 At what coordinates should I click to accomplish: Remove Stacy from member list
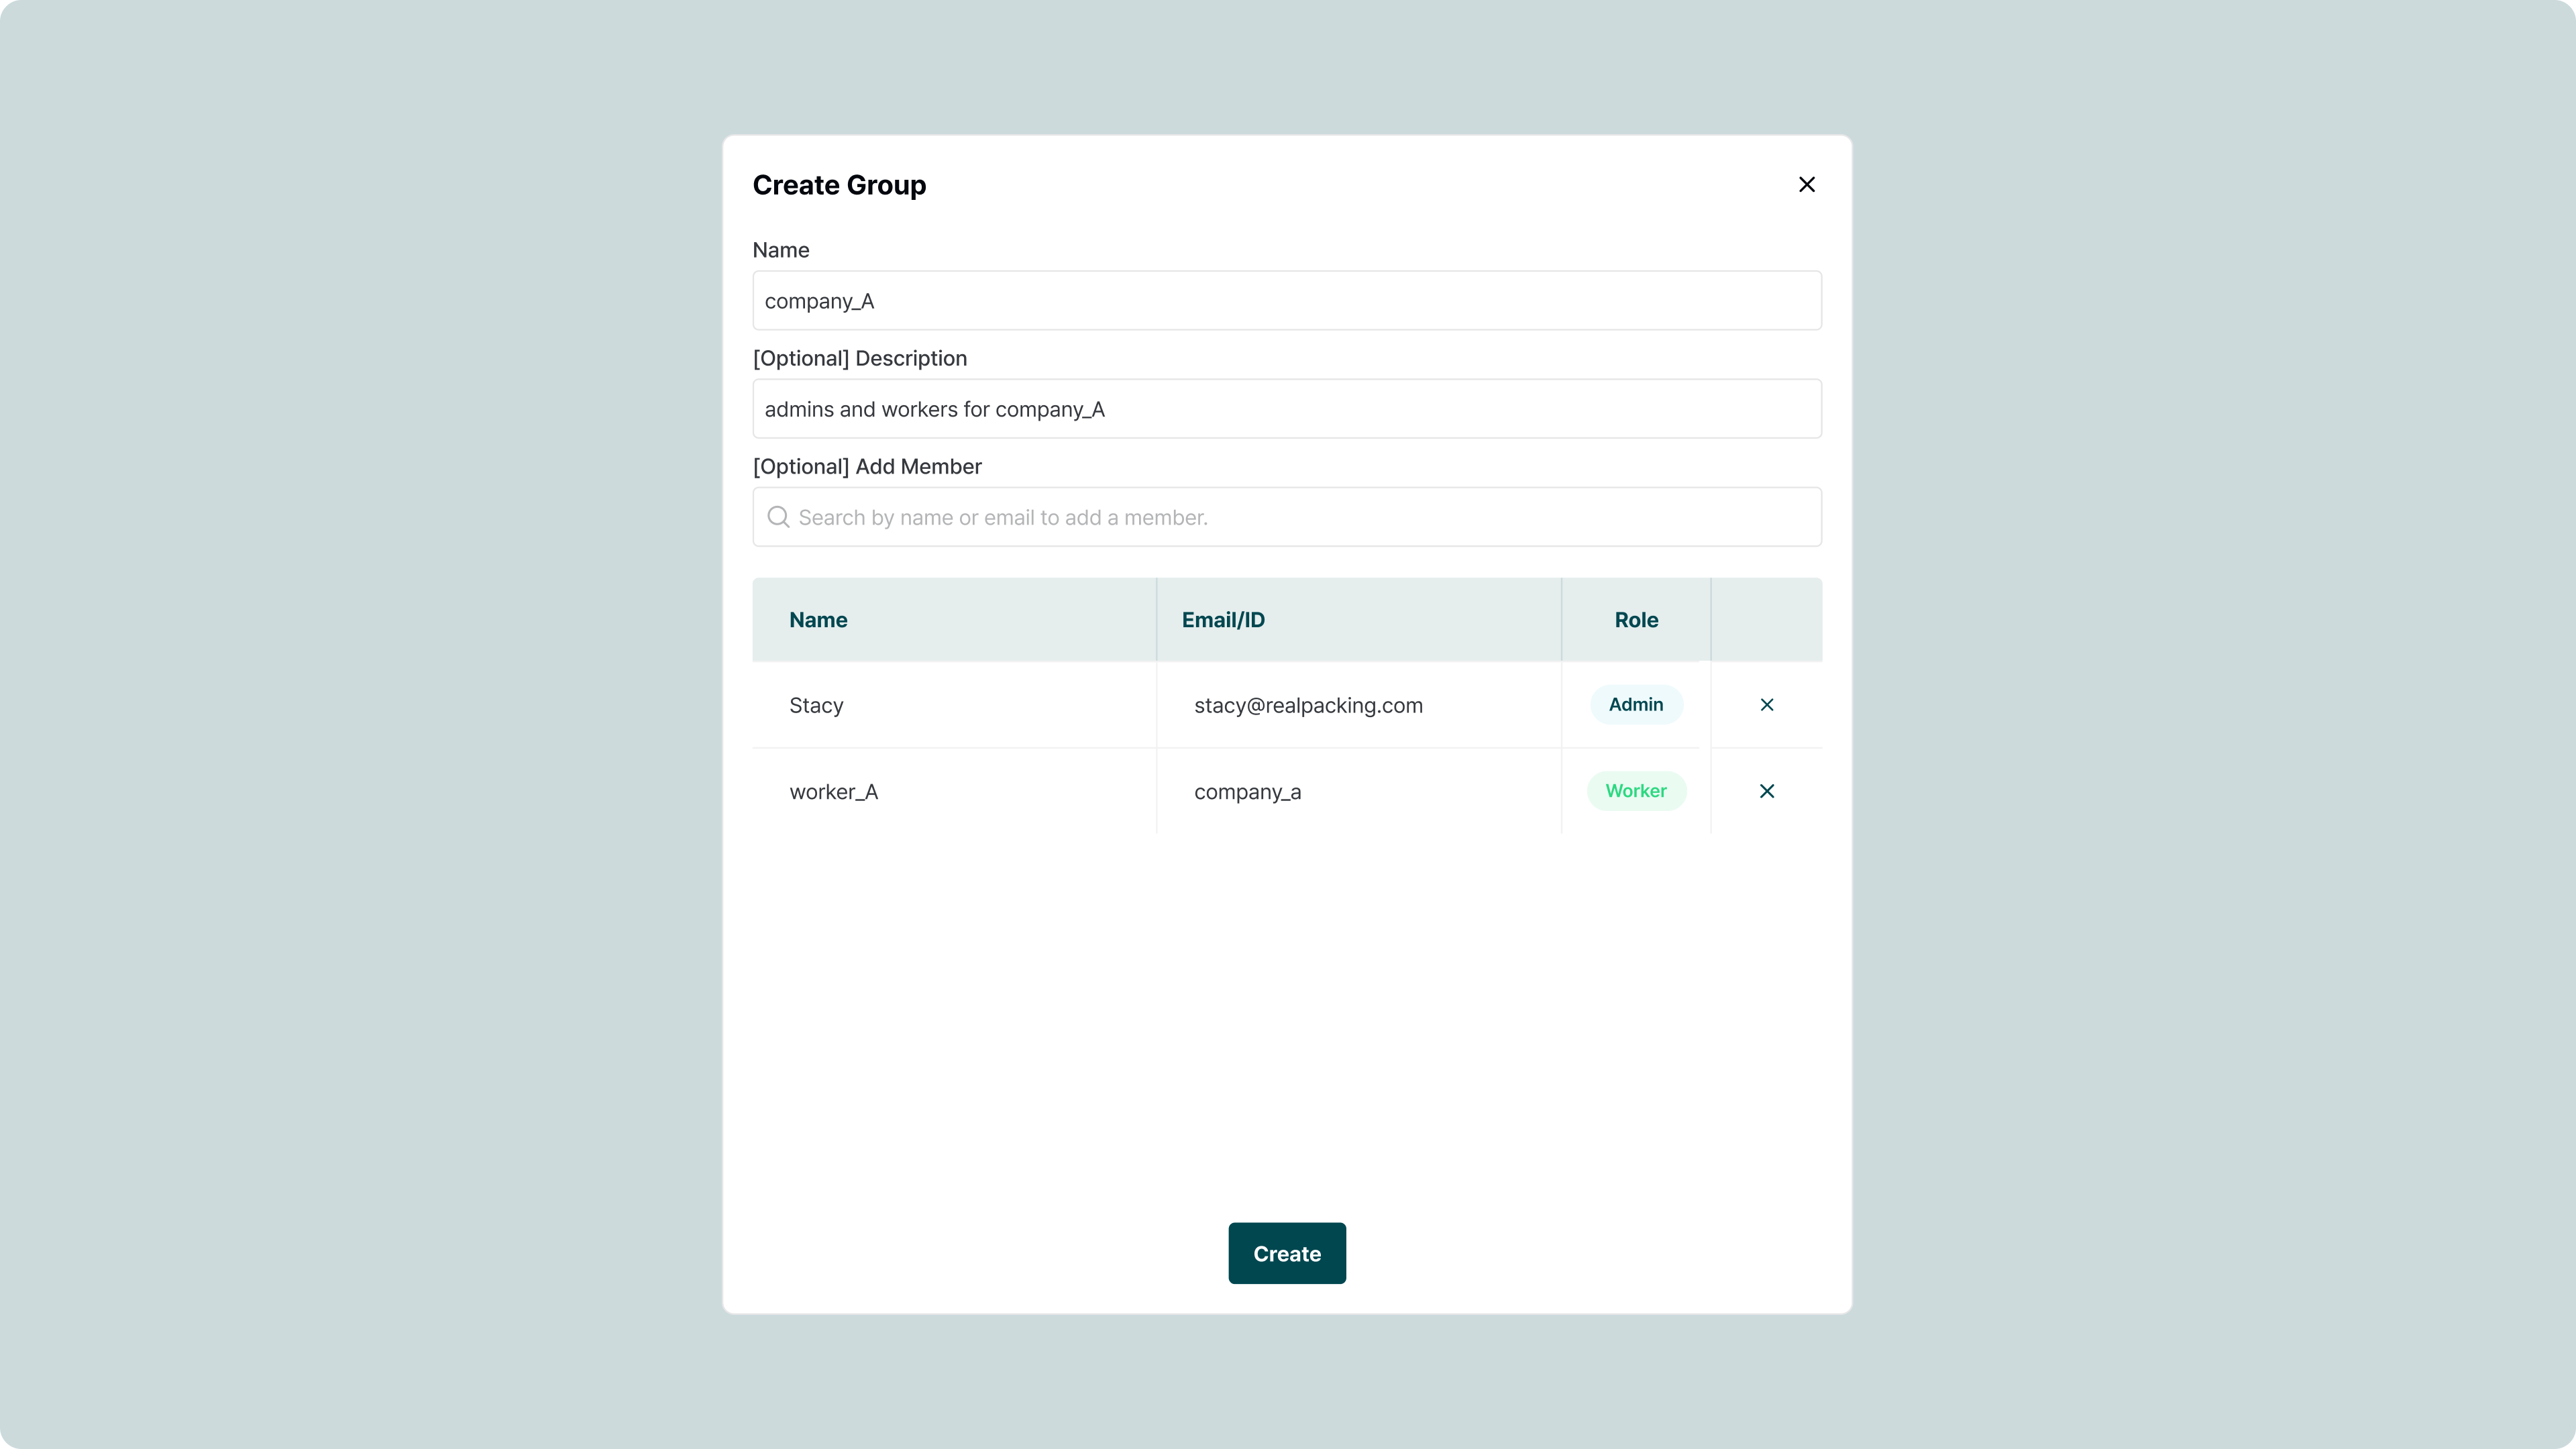pos(1766,705)
